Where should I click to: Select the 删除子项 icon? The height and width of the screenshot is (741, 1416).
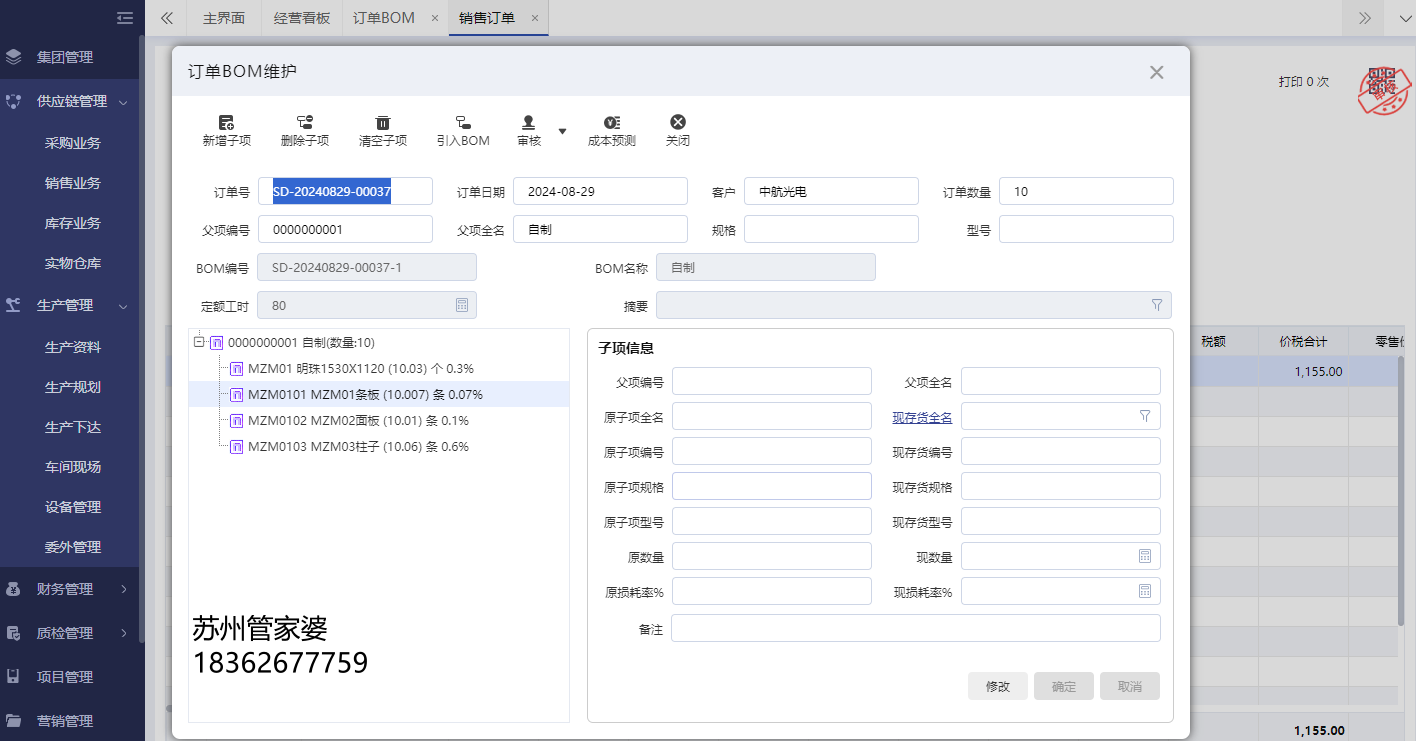[x=305, y=130]
